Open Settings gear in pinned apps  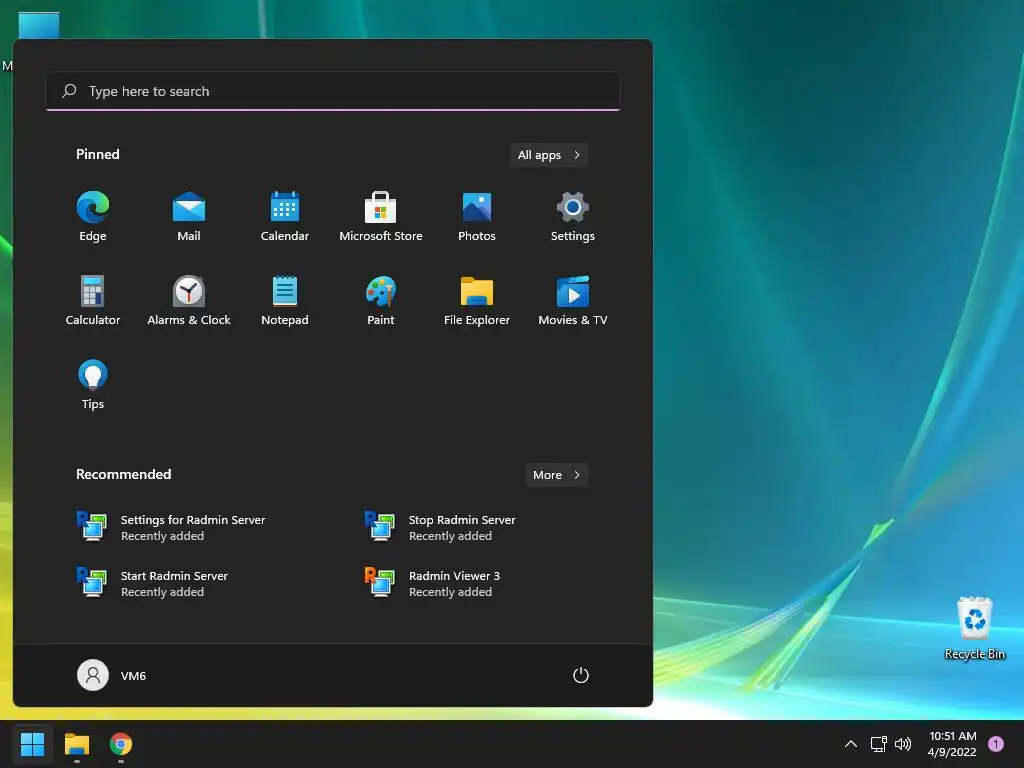(x=573, y=217)
